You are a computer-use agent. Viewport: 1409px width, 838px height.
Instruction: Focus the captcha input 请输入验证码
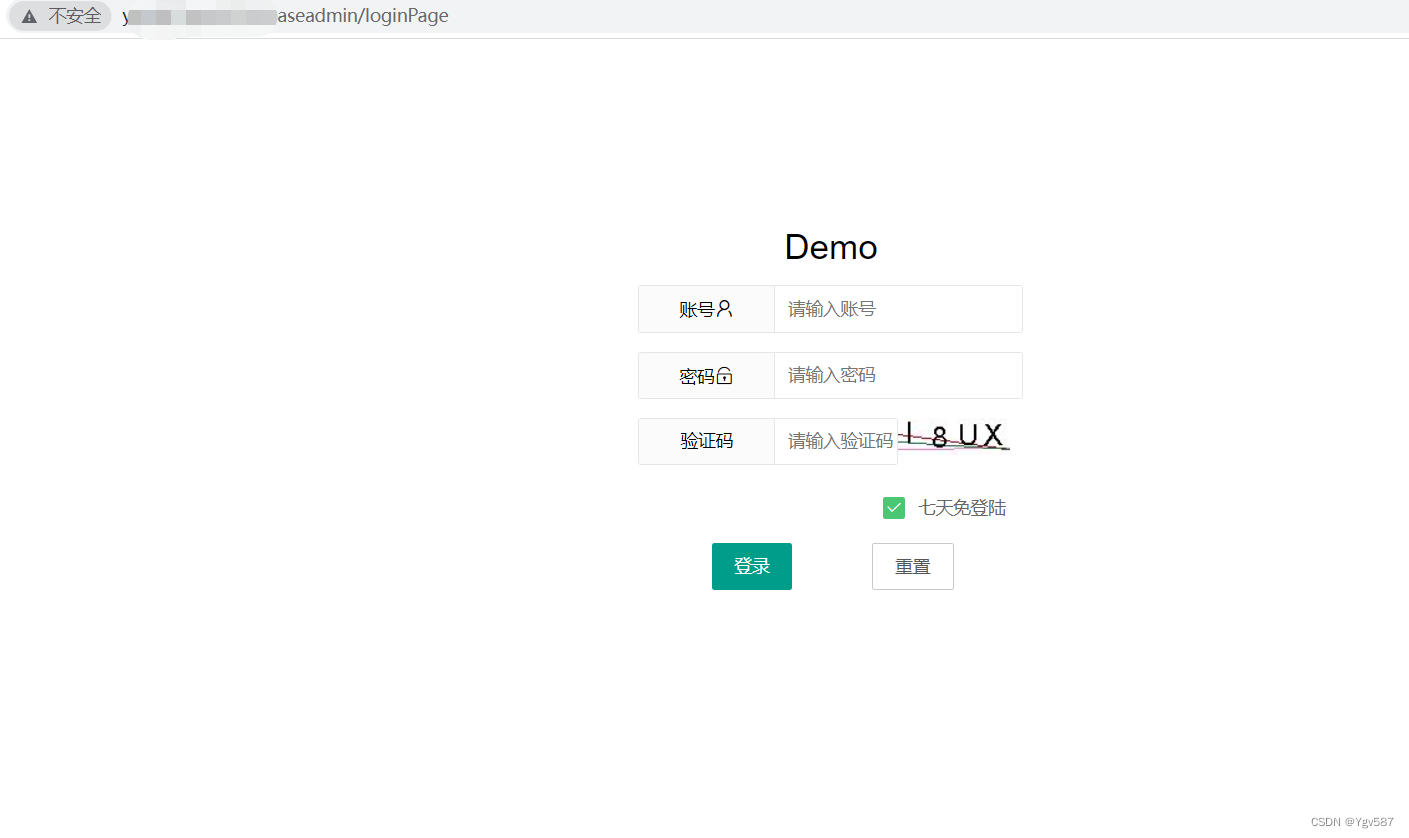pos(836,441)
